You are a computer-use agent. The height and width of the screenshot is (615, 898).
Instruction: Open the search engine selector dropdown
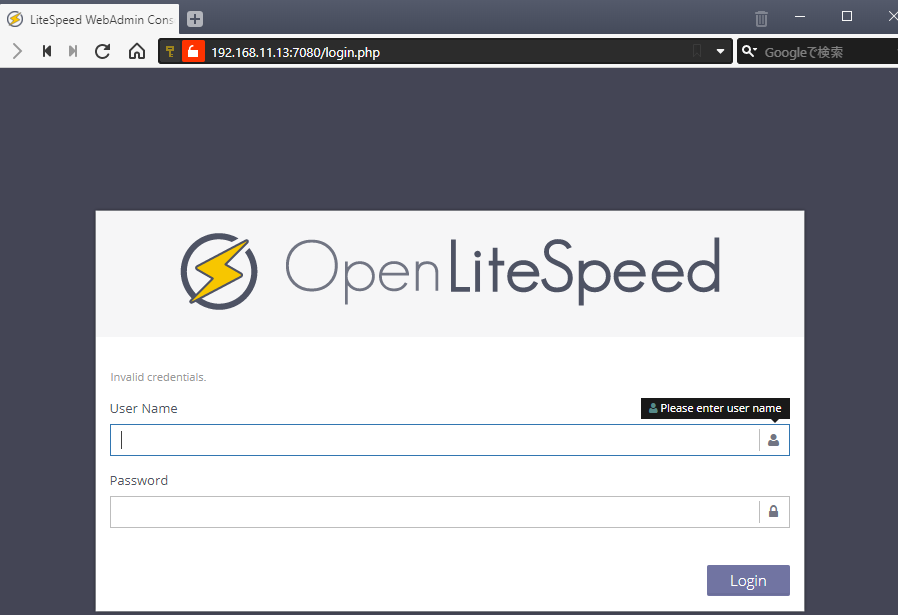[x=749, y=52]
